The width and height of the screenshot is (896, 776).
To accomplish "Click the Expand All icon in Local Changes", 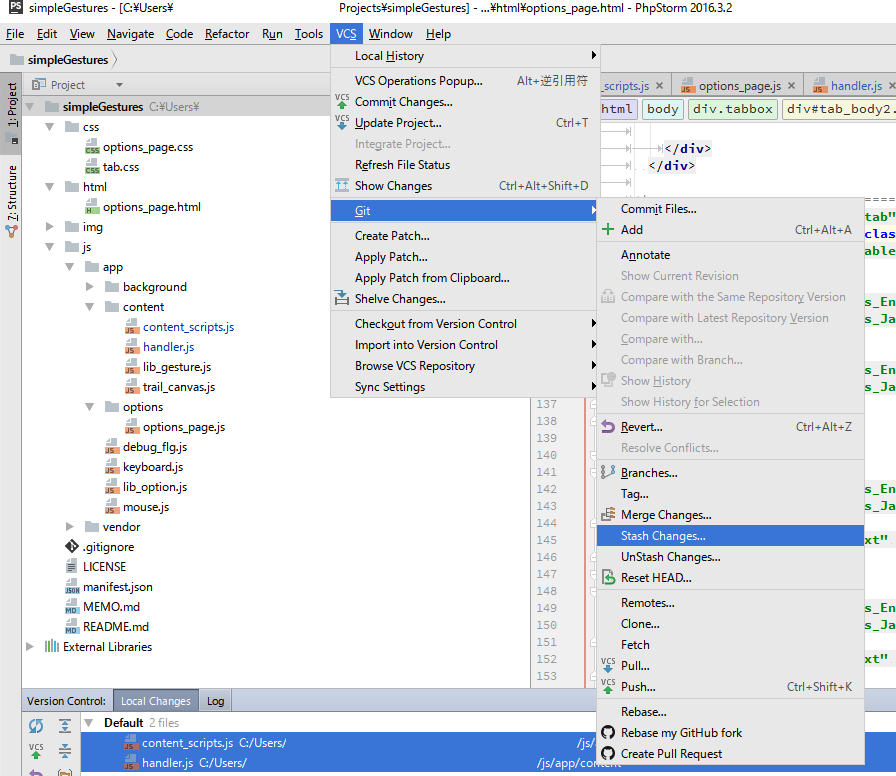I will click(64, 726).
